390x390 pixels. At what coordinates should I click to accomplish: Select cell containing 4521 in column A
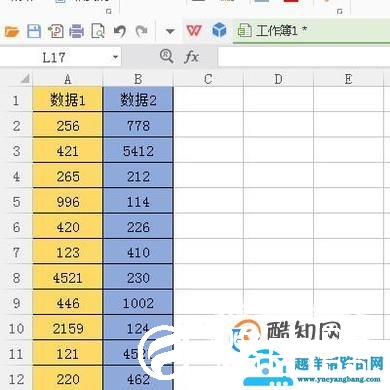click(68, 277)
